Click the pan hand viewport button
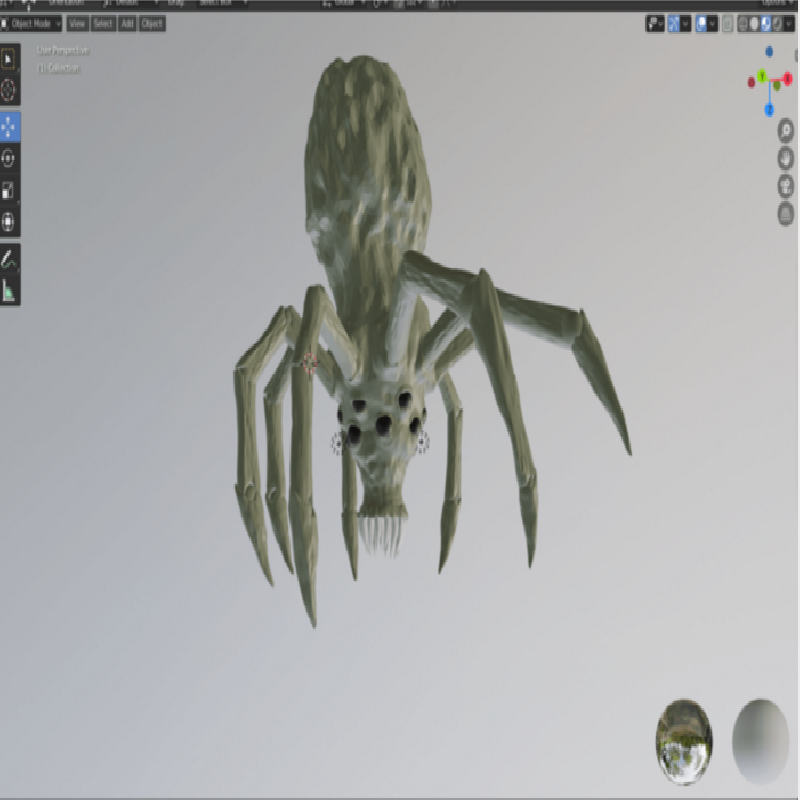The image size is (800, 800). pos(786,158)
